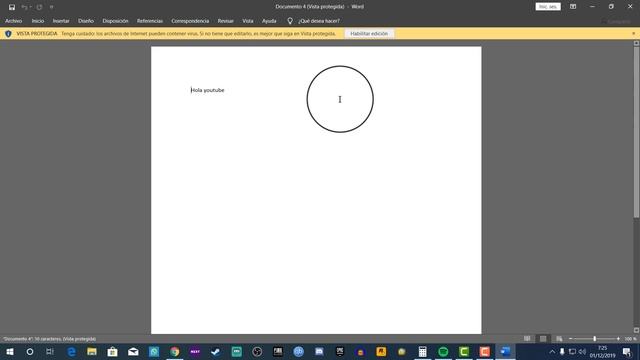Click the Cortana circle icon on the taskbar
Screen dimensions: 640x360
[30, 351]
